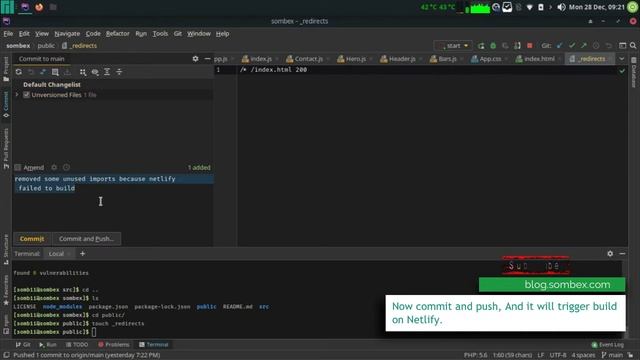The image size is (640, 360).
Task: Launch Firefox from the system panel
Action: coord(39,7)
